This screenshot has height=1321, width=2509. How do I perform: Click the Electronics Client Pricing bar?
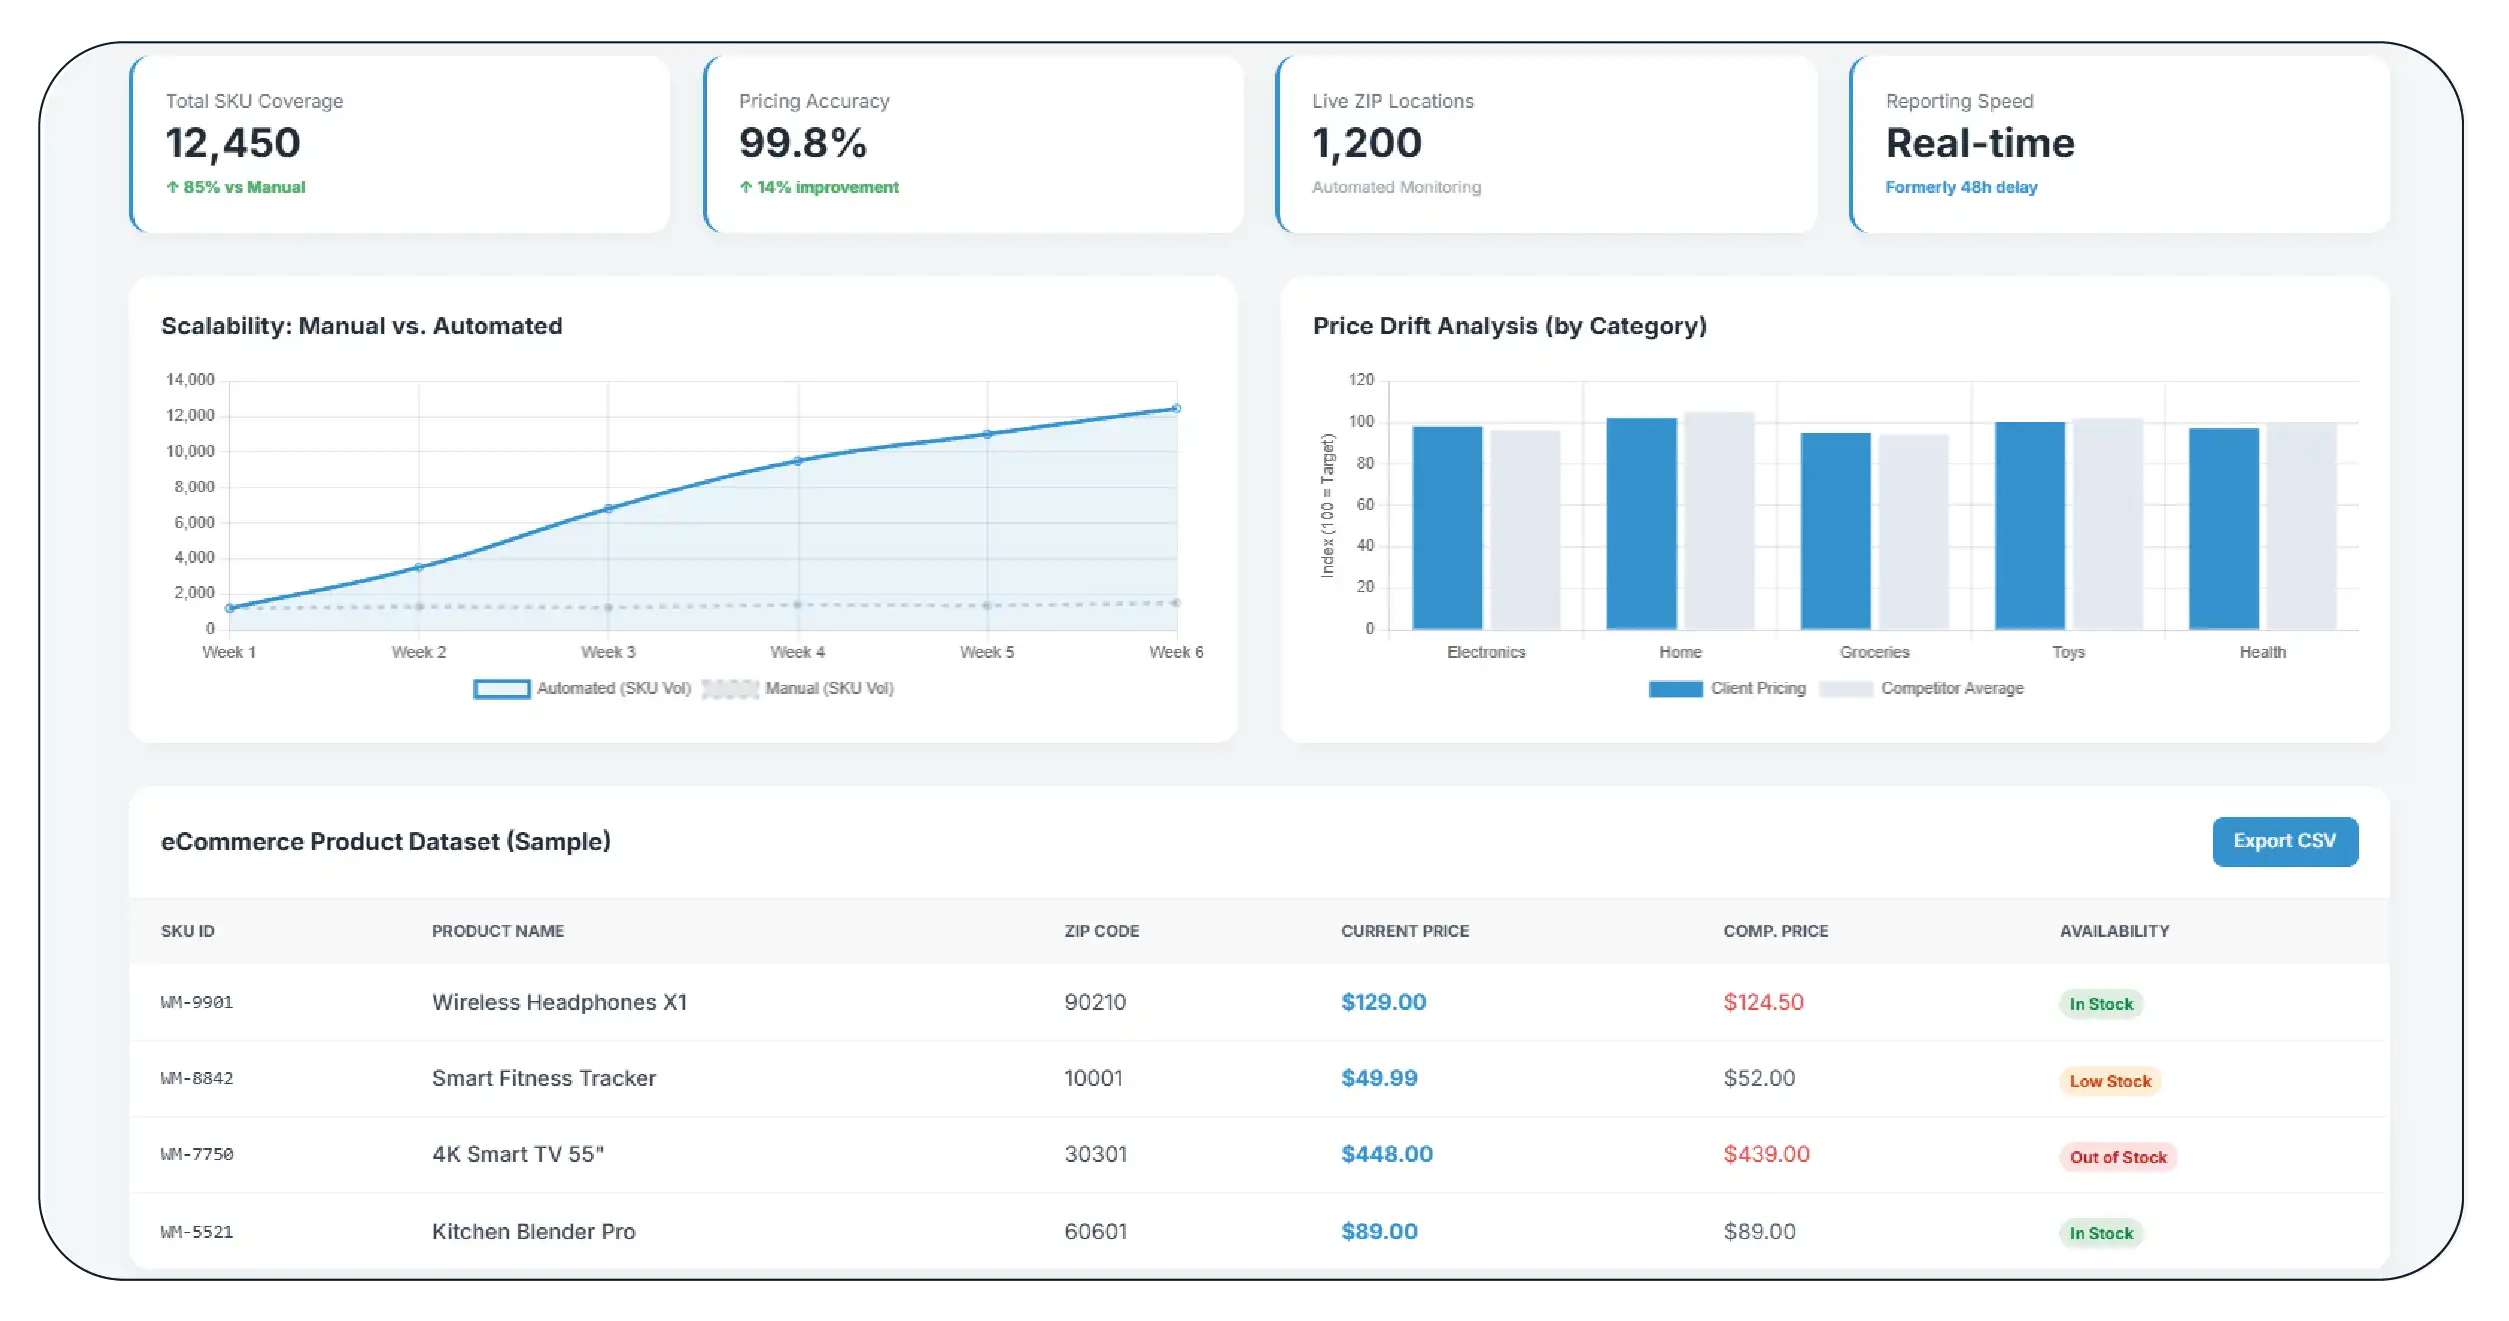pyautogui.click(x=1446, y=527)
